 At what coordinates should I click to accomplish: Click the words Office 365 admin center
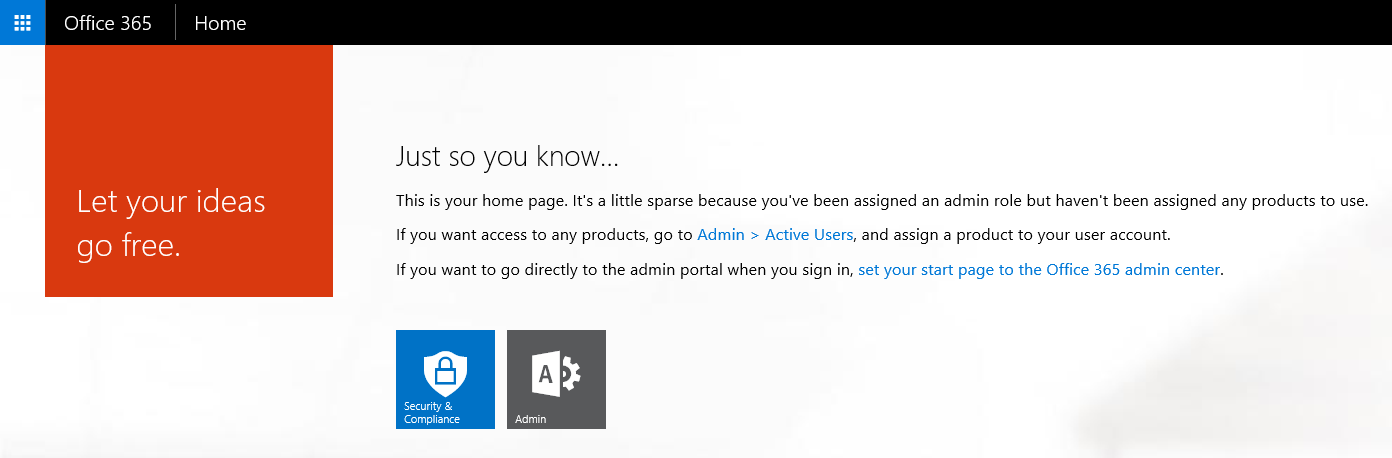tap(1134, 269)
